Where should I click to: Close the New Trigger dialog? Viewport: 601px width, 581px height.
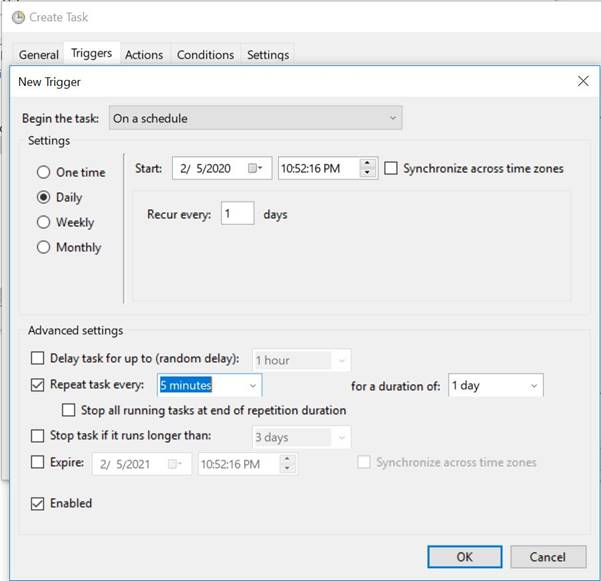(x=583, y=81)
